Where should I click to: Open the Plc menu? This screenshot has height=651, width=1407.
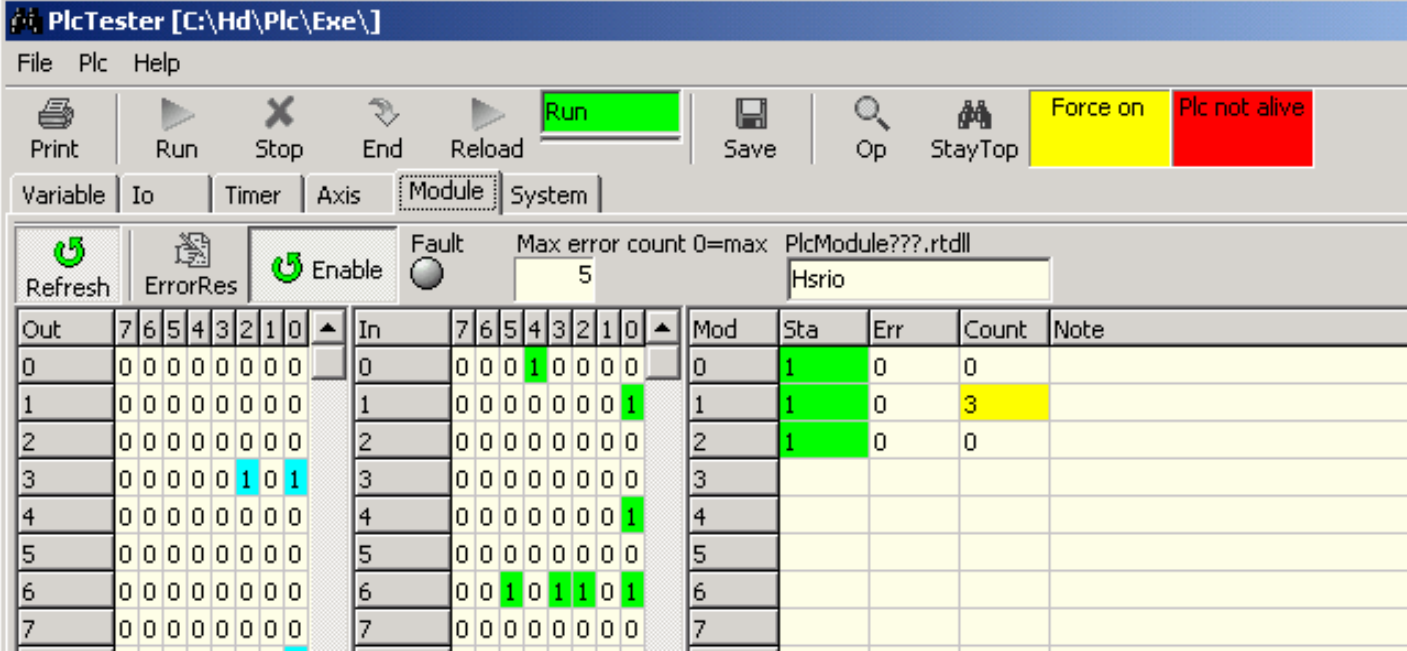click(x=93, y=63)
